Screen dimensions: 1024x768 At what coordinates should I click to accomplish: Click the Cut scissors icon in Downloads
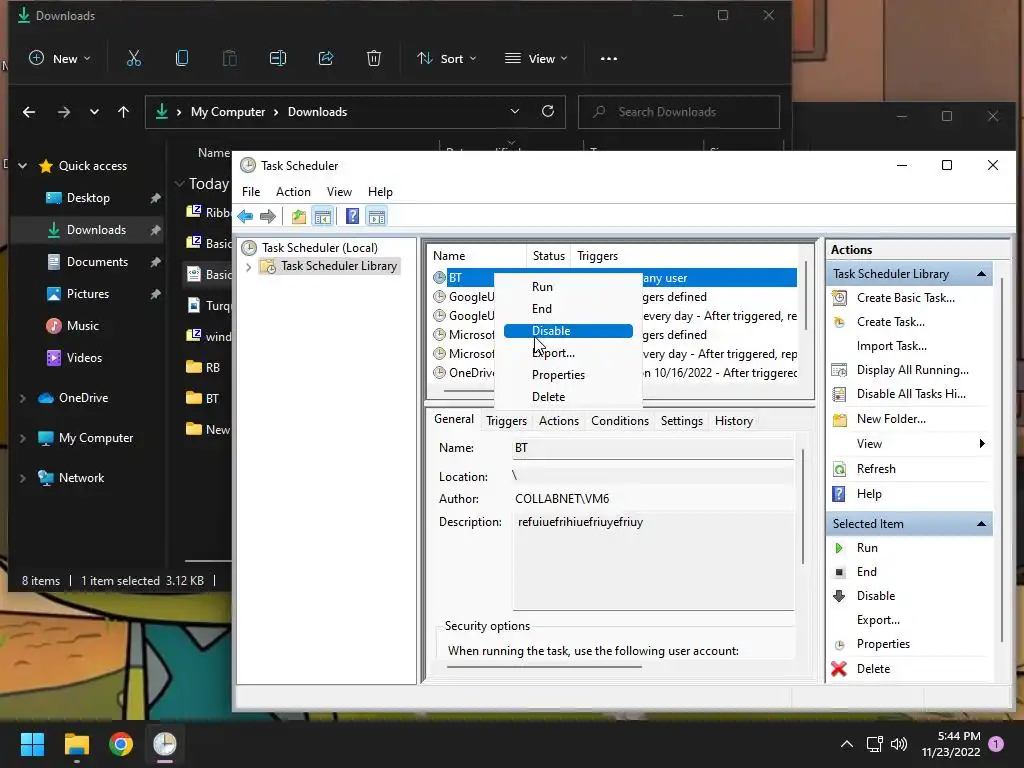pos(134,59)
